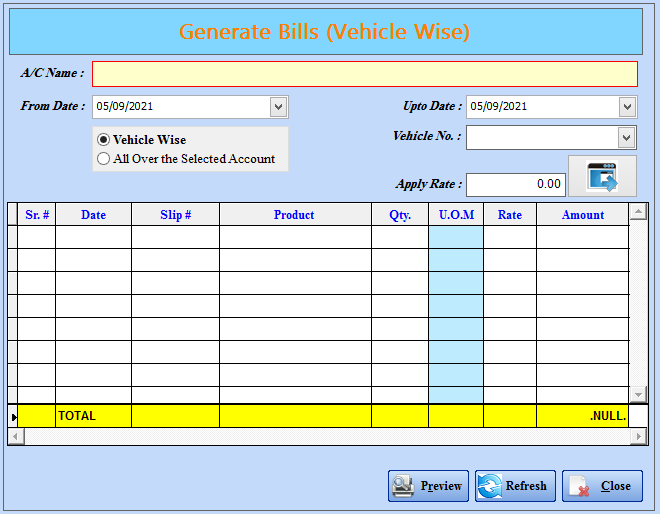Click the horizontal scroll left arrow
The image size is (660, 514).
16,436
